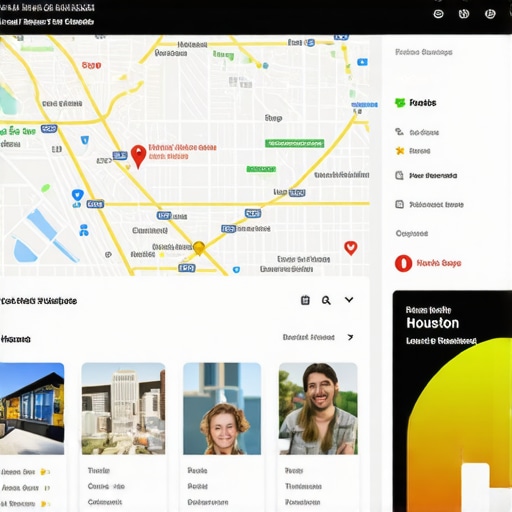This screenshot has height=512, width=512.
Task: Open the yellow star sidebar icon
Action: pos(400,151)
